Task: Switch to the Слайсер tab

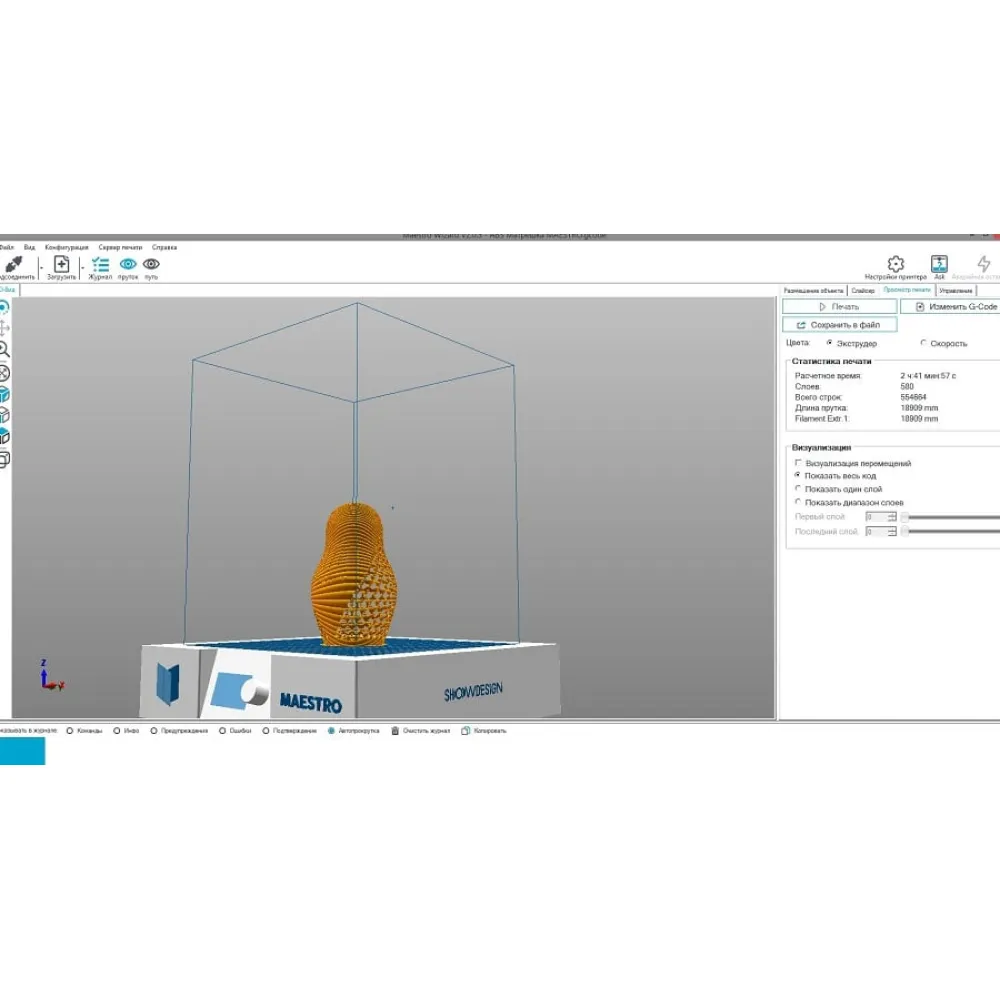Action: (863, 291)
